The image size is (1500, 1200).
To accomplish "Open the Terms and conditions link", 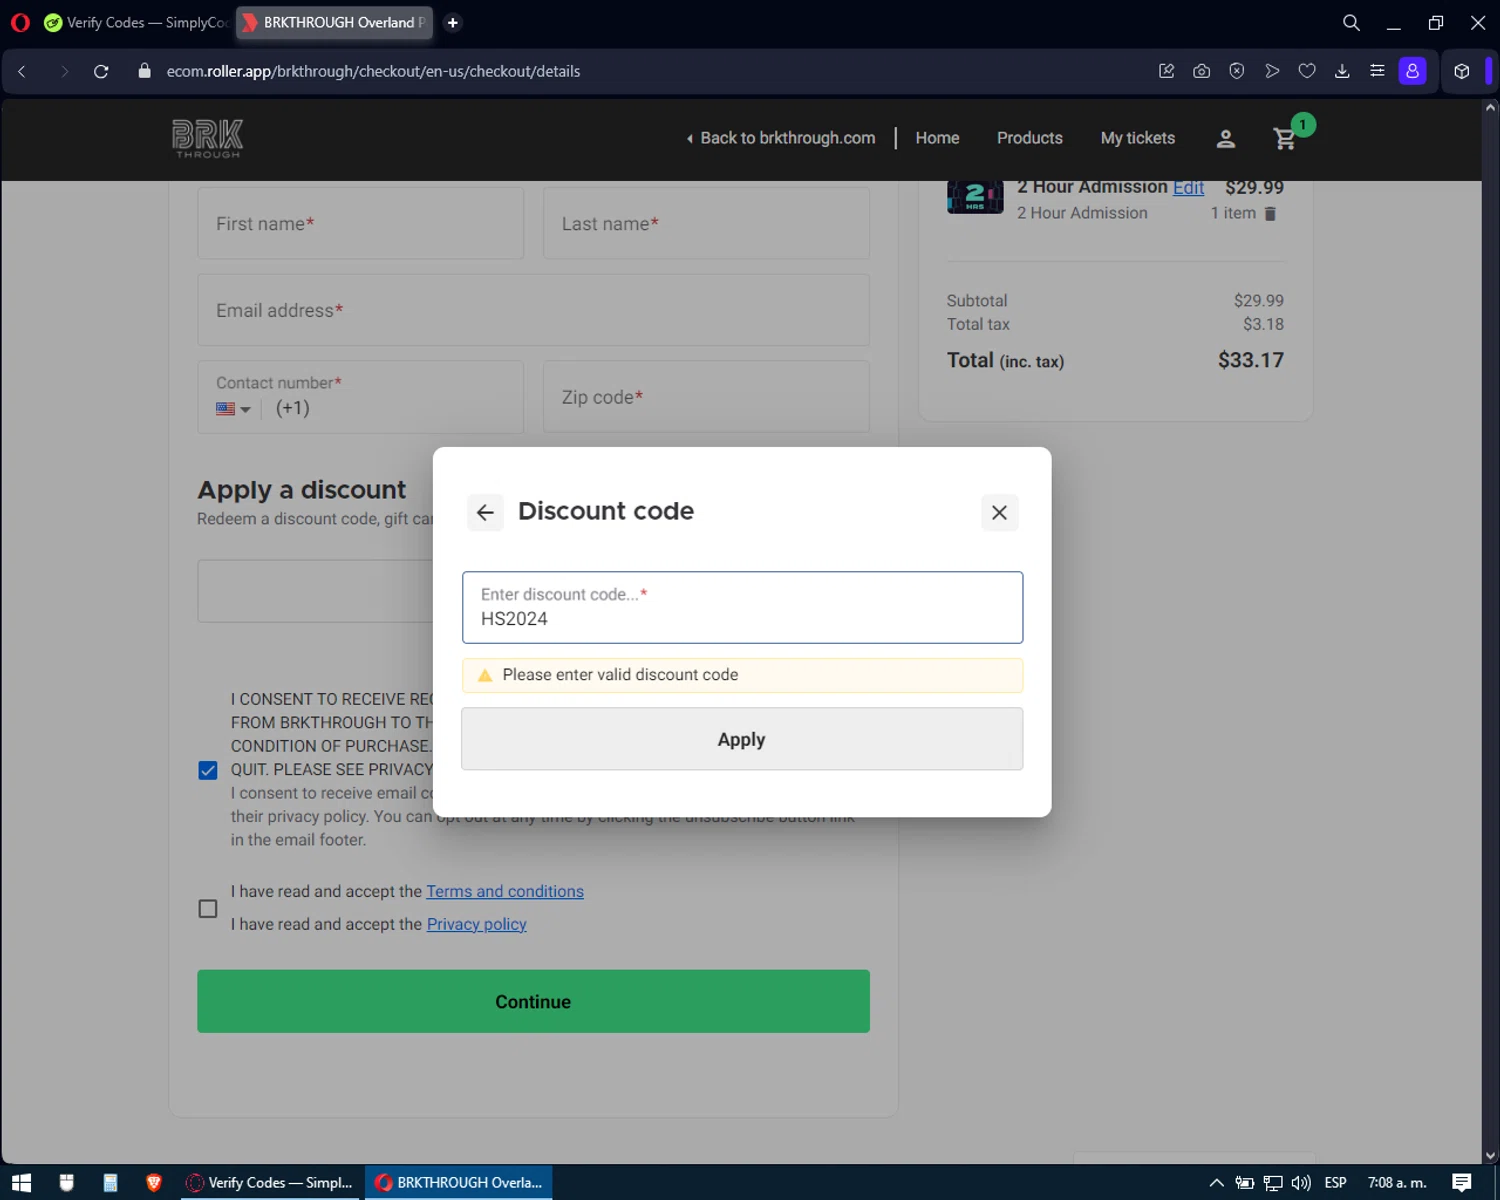I will pos(505,891).
